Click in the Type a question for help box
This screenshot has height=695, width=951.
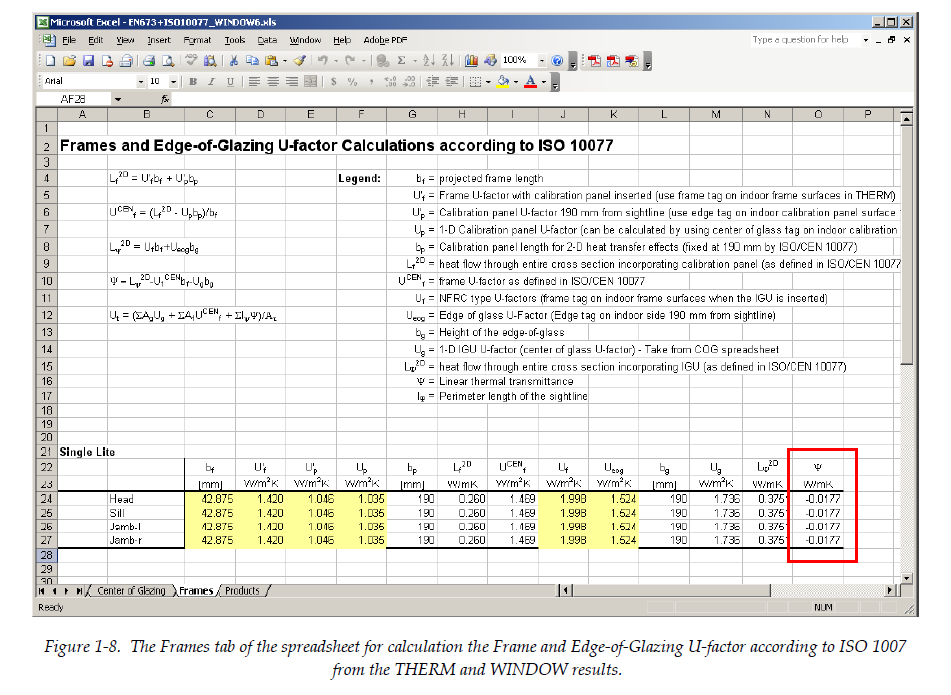tap(800, 40)
